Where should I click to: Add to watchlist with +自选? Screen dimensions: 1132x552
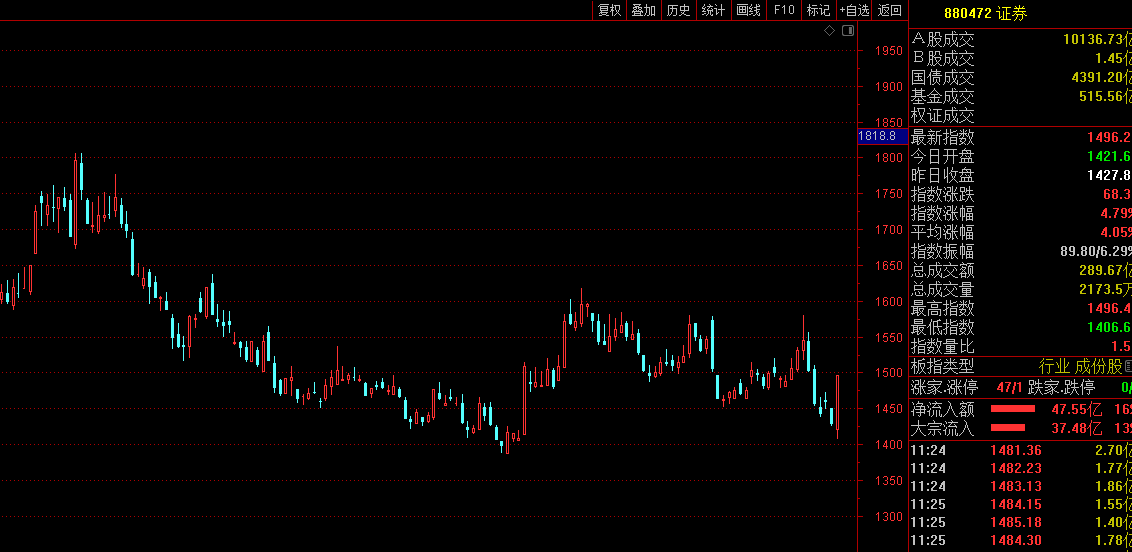[854, 10]
